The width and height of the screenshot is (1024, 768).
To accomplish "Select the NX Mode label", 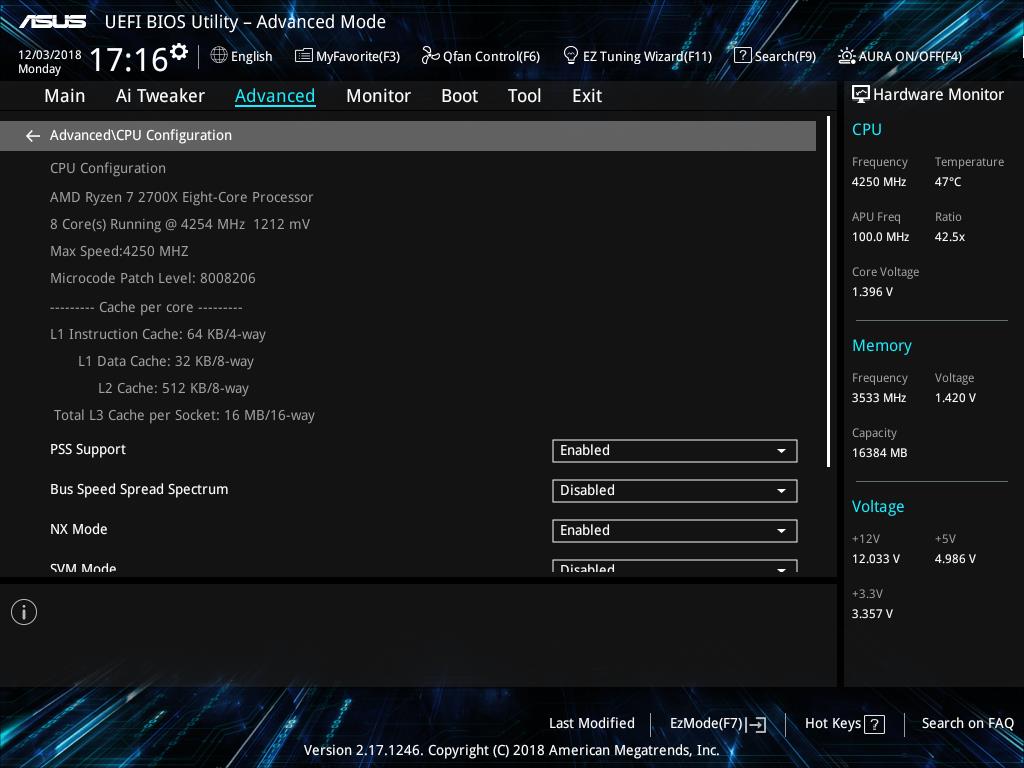I will pos(78,529).
